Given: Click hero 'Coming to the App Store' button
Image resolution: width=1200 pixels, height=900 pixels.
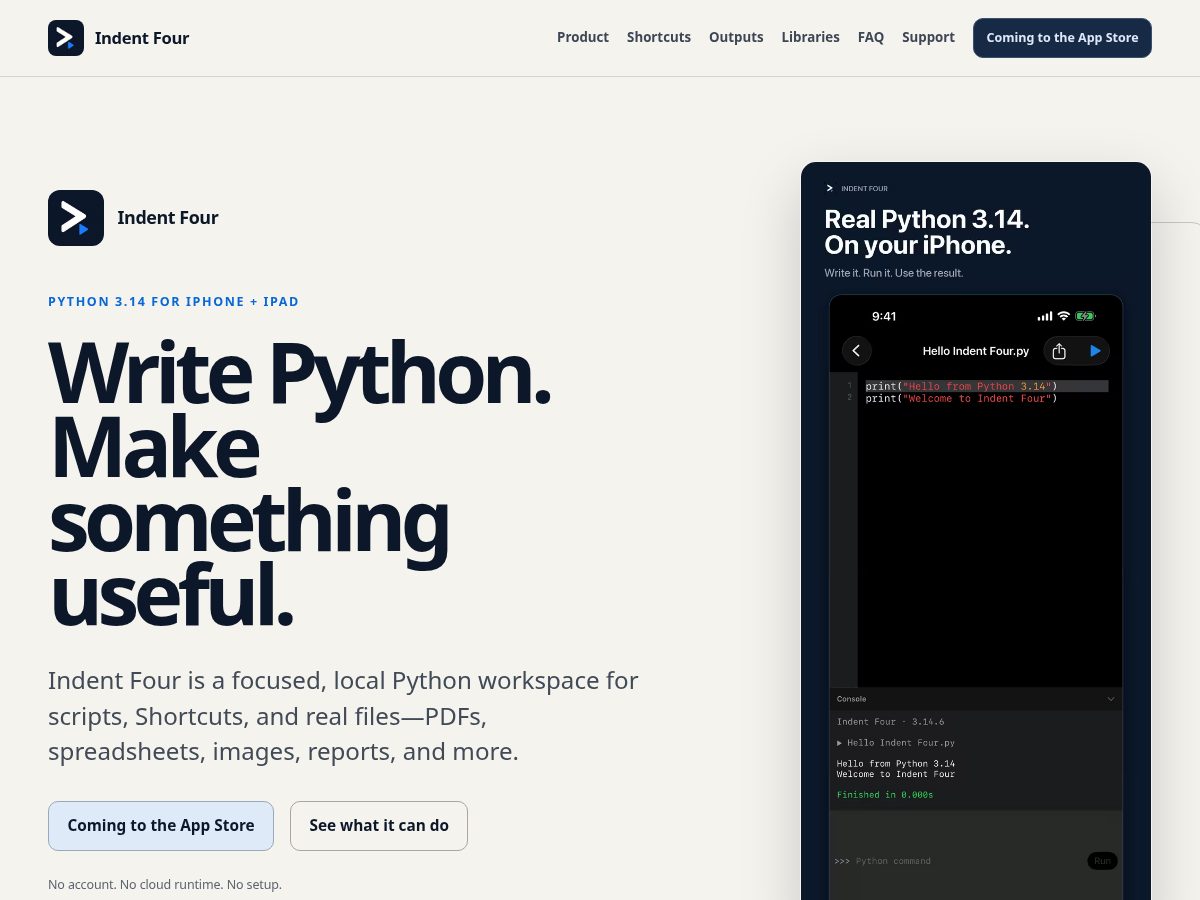Looking at the screenshot, I should pos(161,826).
